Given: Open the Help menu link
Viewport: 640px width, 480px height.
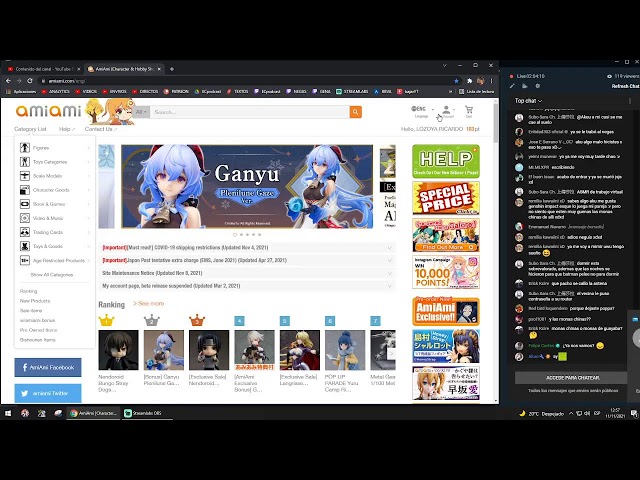Looking at the screenshot, I should (67, 129).
